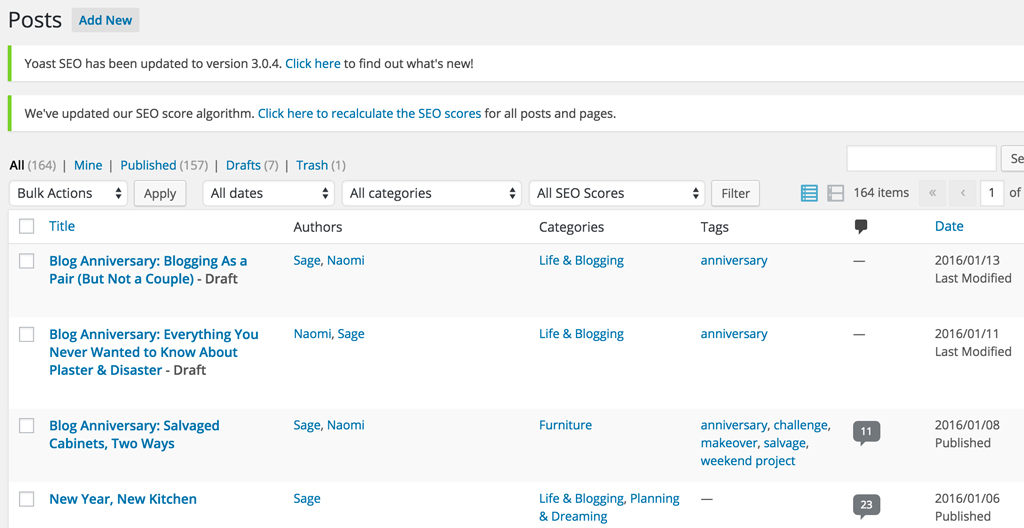
Task: Open the 23 comments bubble
Action: coord(866,505)
